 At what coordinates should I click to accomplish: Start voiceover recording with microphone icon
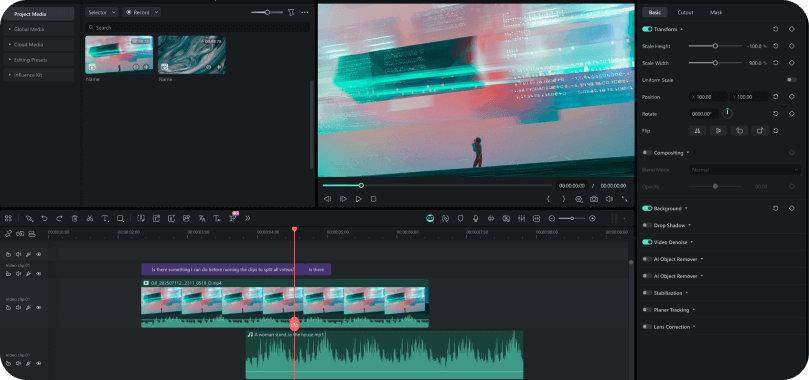pyautogui.click(x=476, y=219)
